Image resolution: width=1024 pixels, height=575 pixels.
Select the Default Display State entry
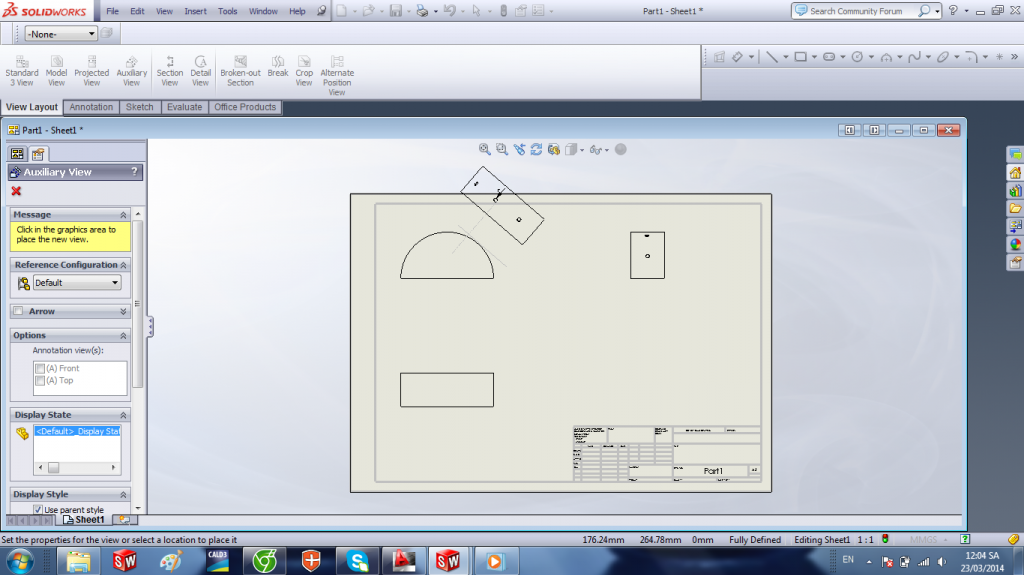pyautogui.click(x=77, y=431)
